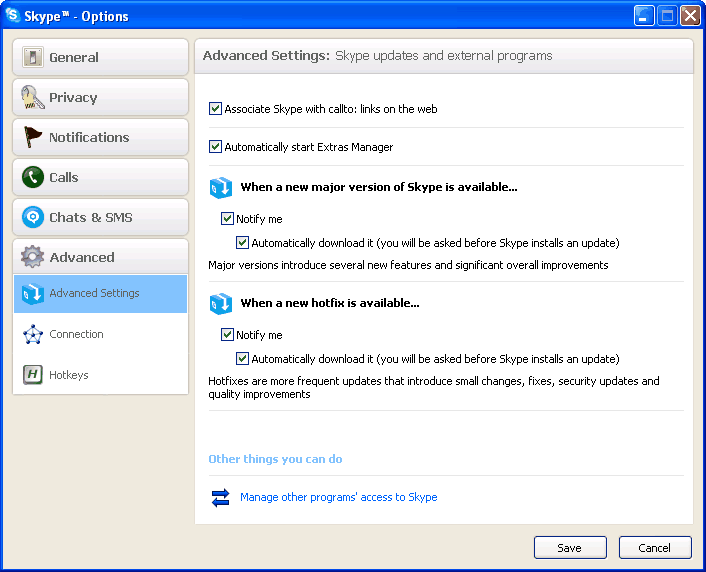Open Manage other programs' access to Skype

(x=339, y=497)
